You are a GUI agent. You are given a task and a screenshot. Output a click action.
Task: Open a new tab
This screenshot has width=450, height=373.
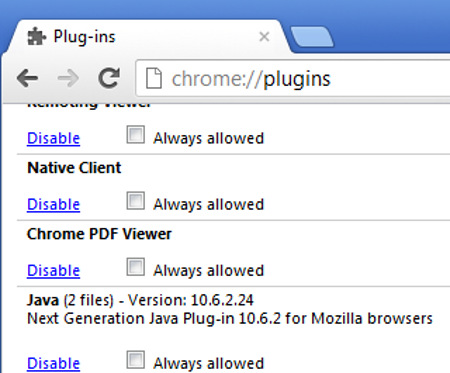[x=312, y=36]
